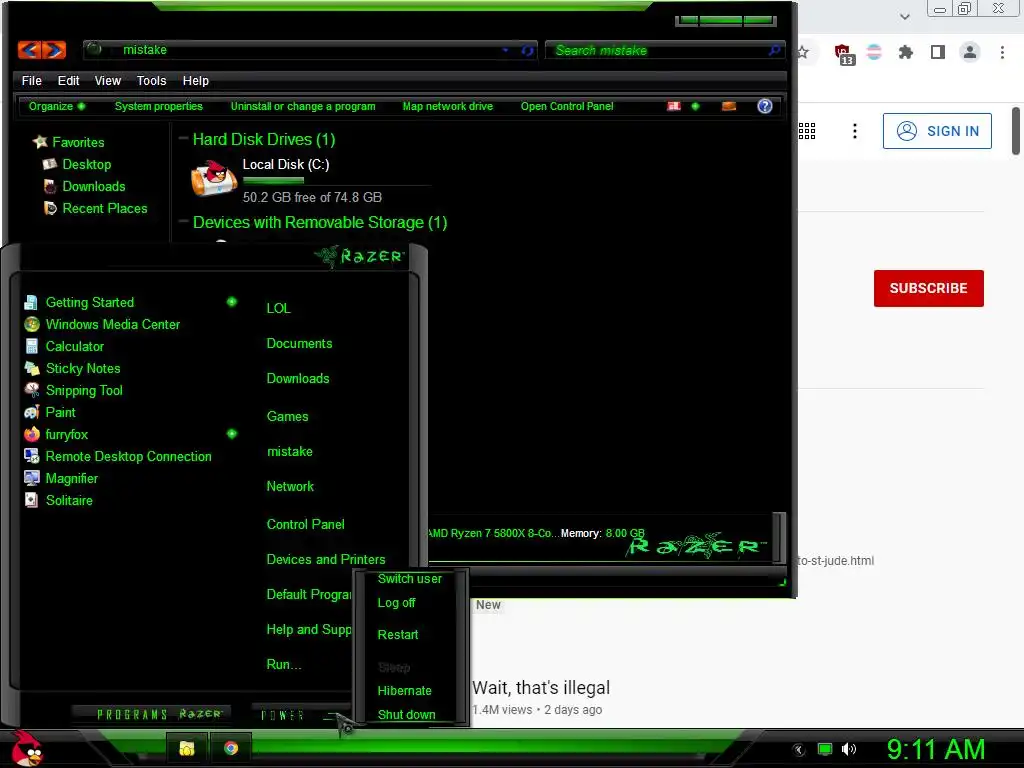Open YouTube apps grid icon
Viewport: 1024px width, 768px height.
(x=807, y=131)
